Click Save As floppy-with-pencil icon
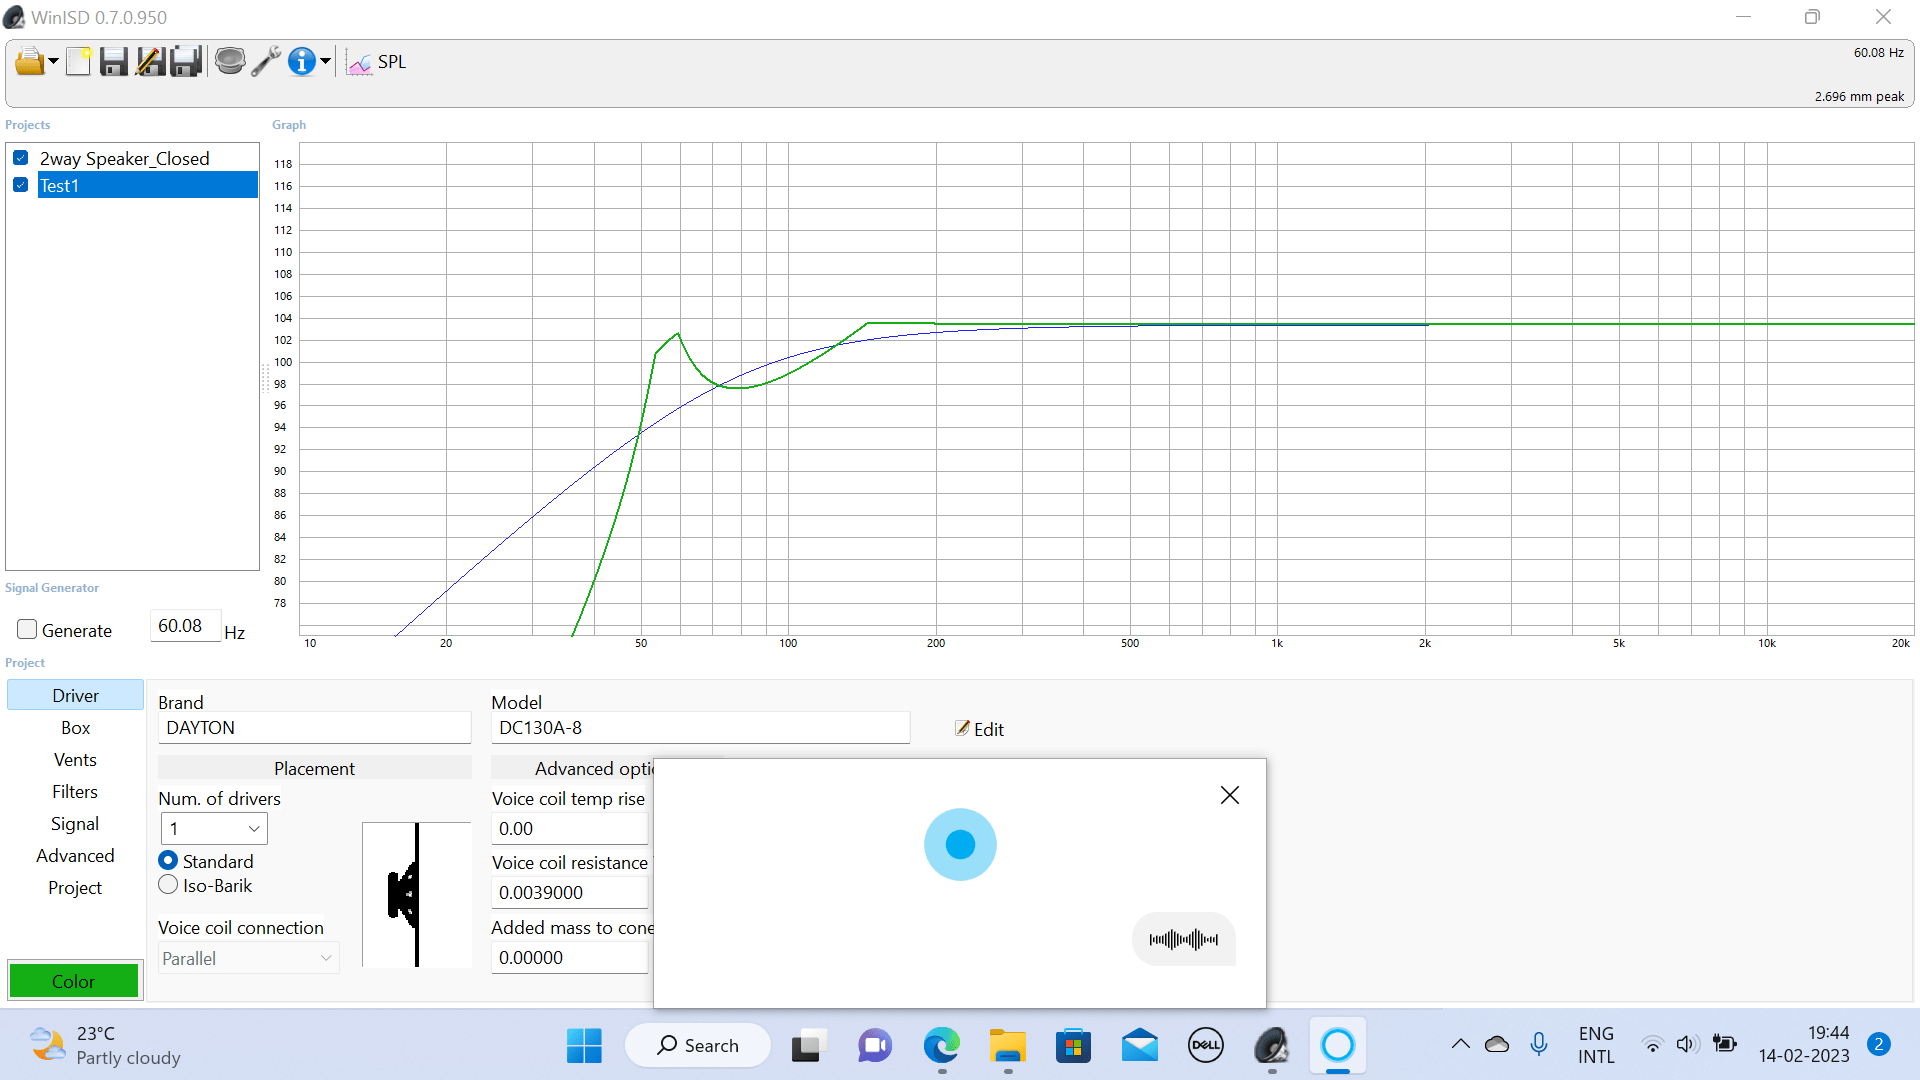Image resolution: width=1920 pixels, height=1080 pixels. point(150,62)
